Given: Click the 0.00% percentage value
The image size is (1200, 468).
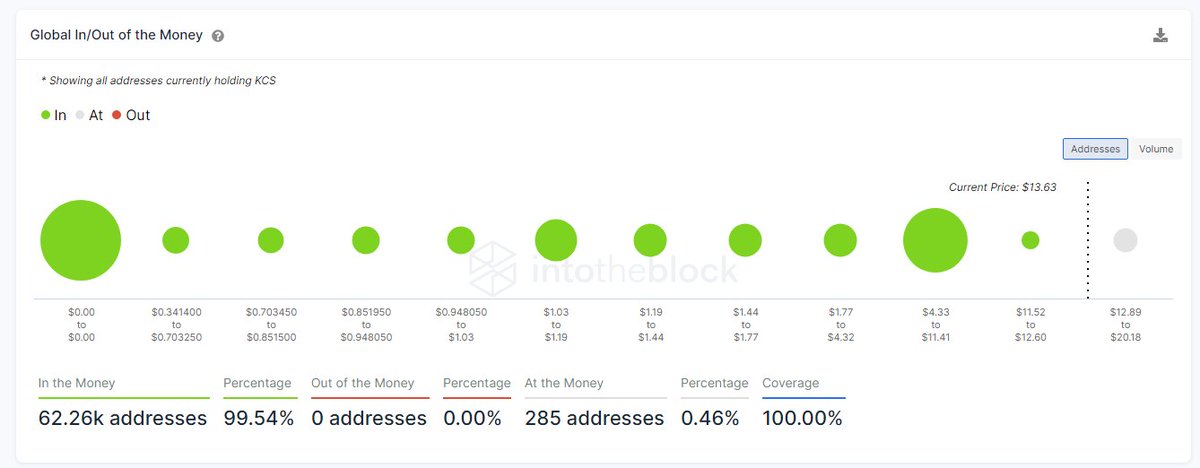Looking at the screenshot, I should [472, 418].
